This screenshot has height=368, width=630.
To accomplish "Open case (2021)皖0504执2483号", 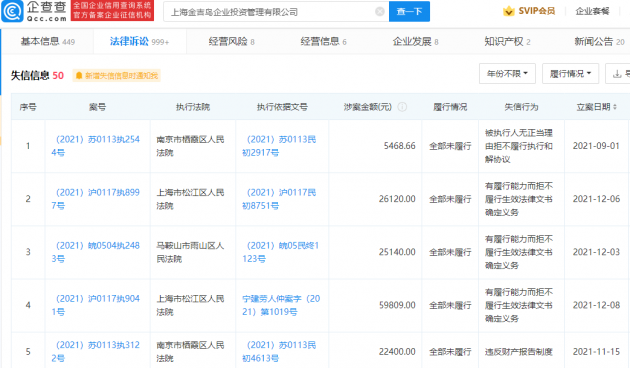I will [96, 252].
